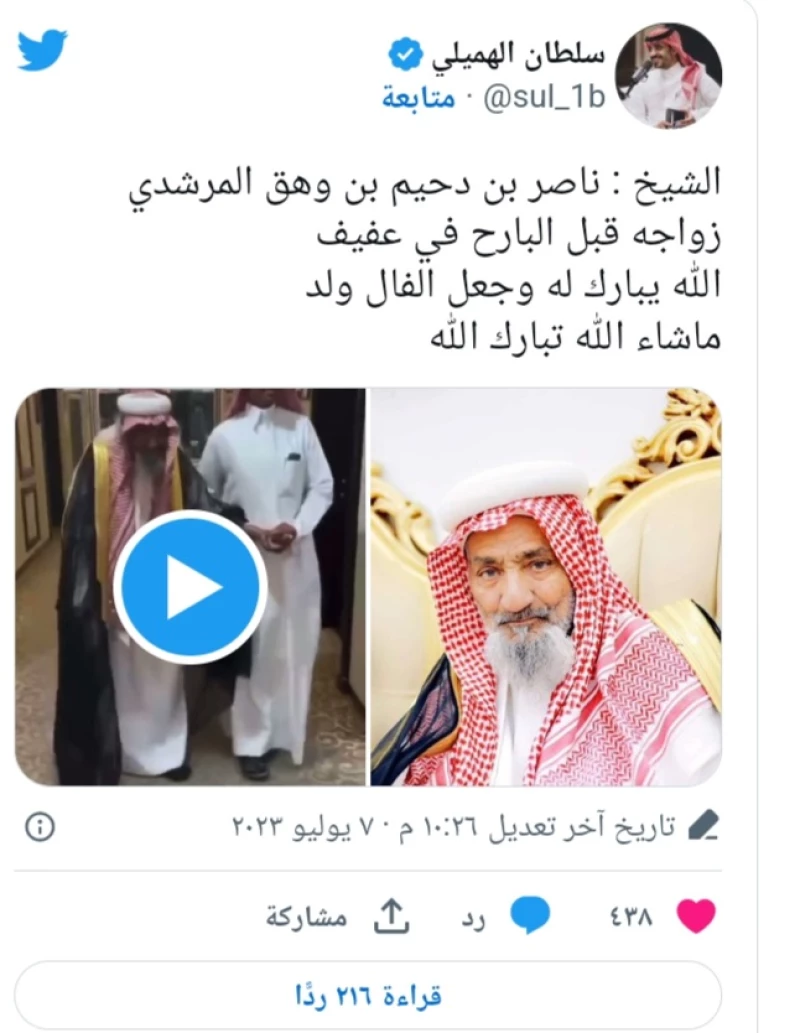Click the blue verified badge

(x=406, y=55)
